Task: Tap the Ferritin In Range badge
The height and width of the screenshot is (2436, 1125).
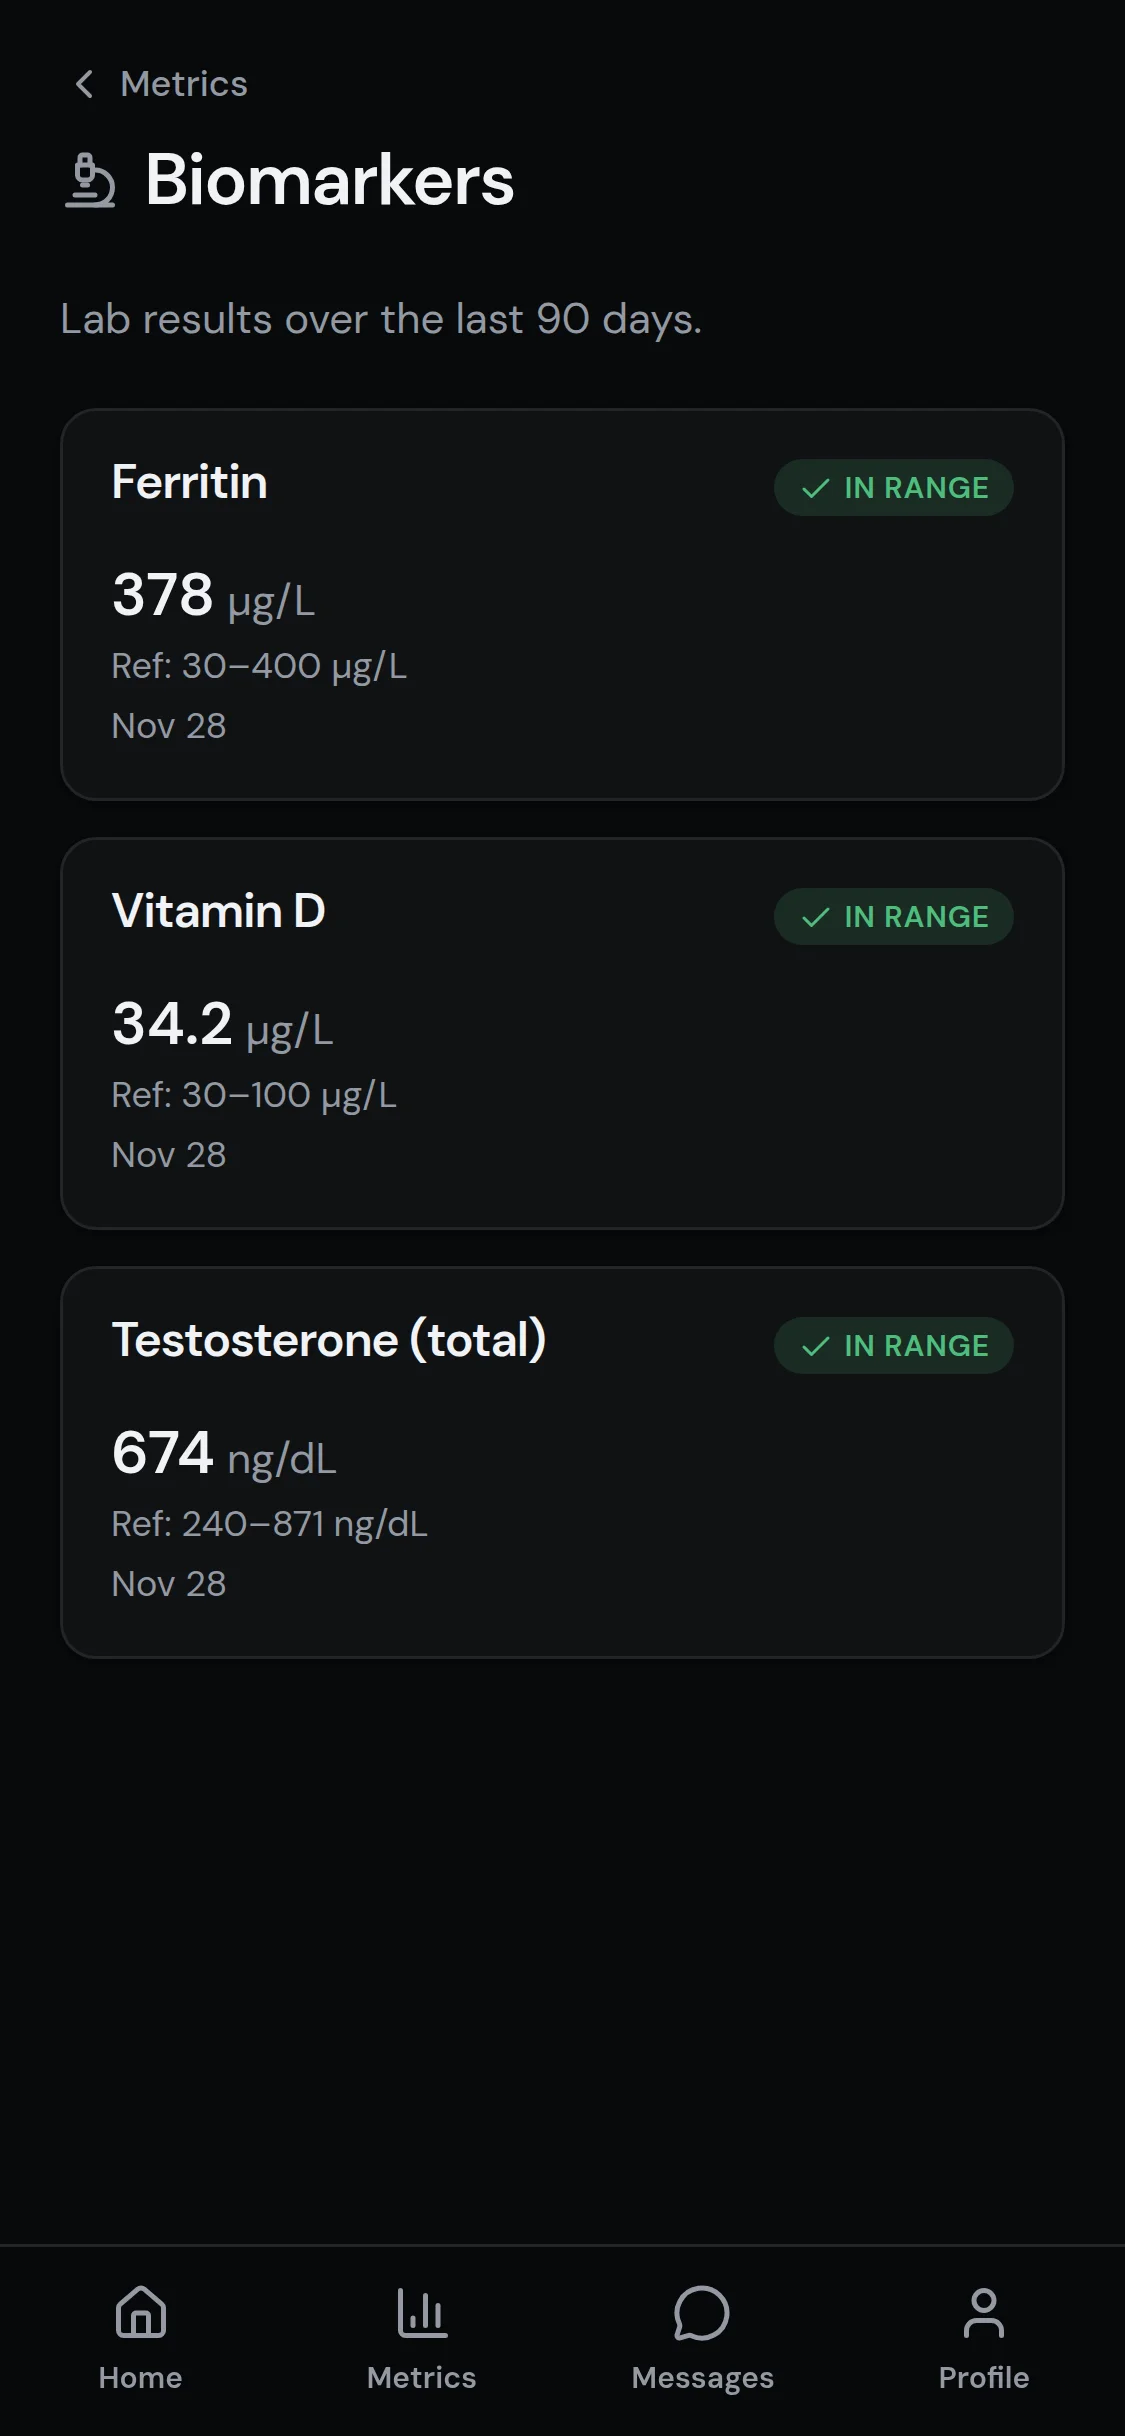Action: (893, 488)
